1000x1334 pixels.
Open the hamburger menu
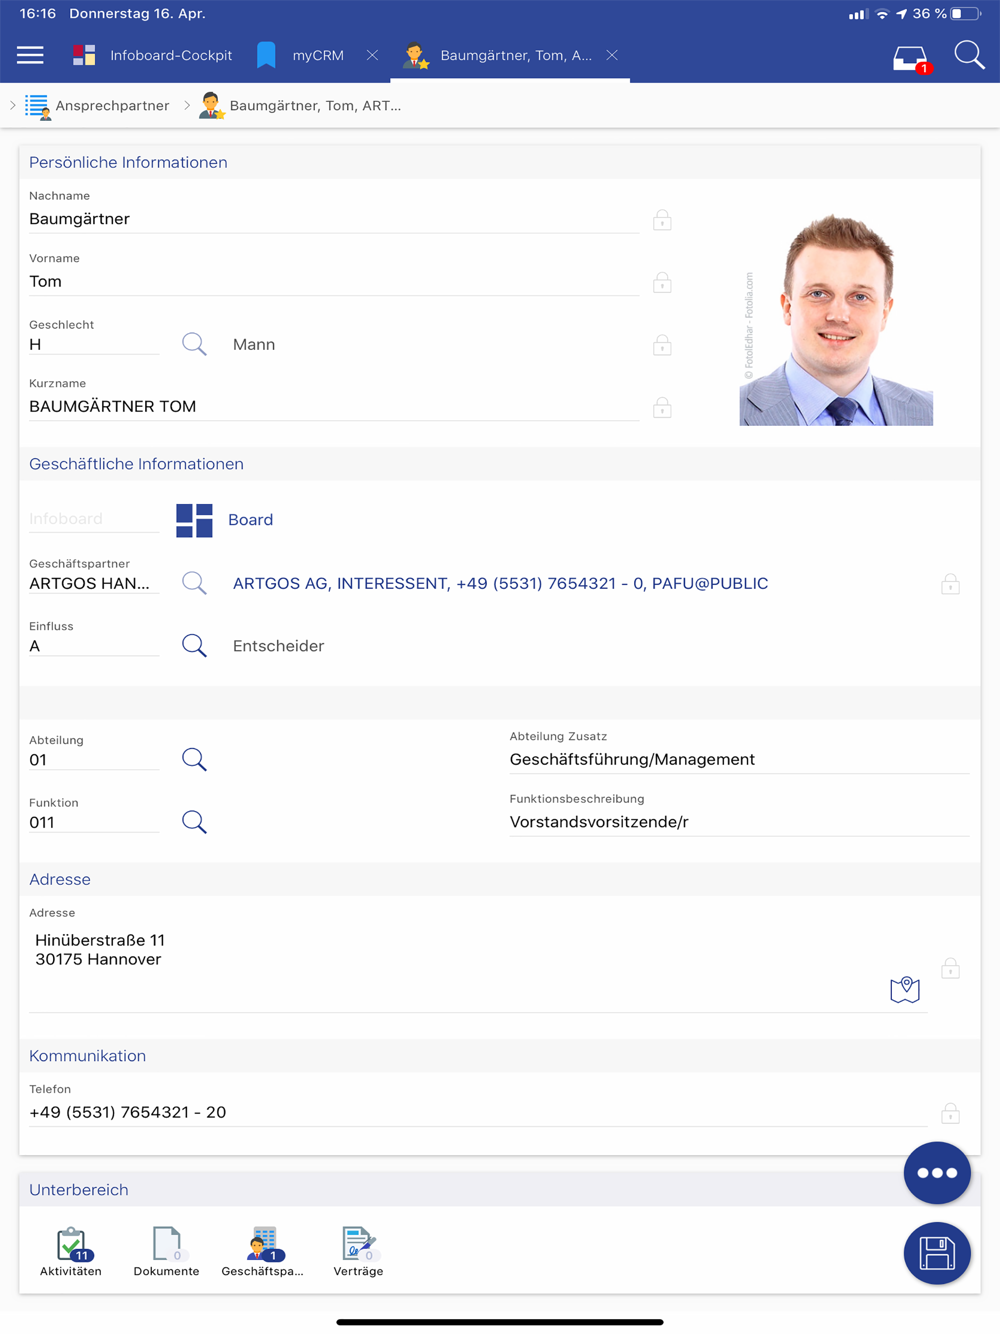30,55
